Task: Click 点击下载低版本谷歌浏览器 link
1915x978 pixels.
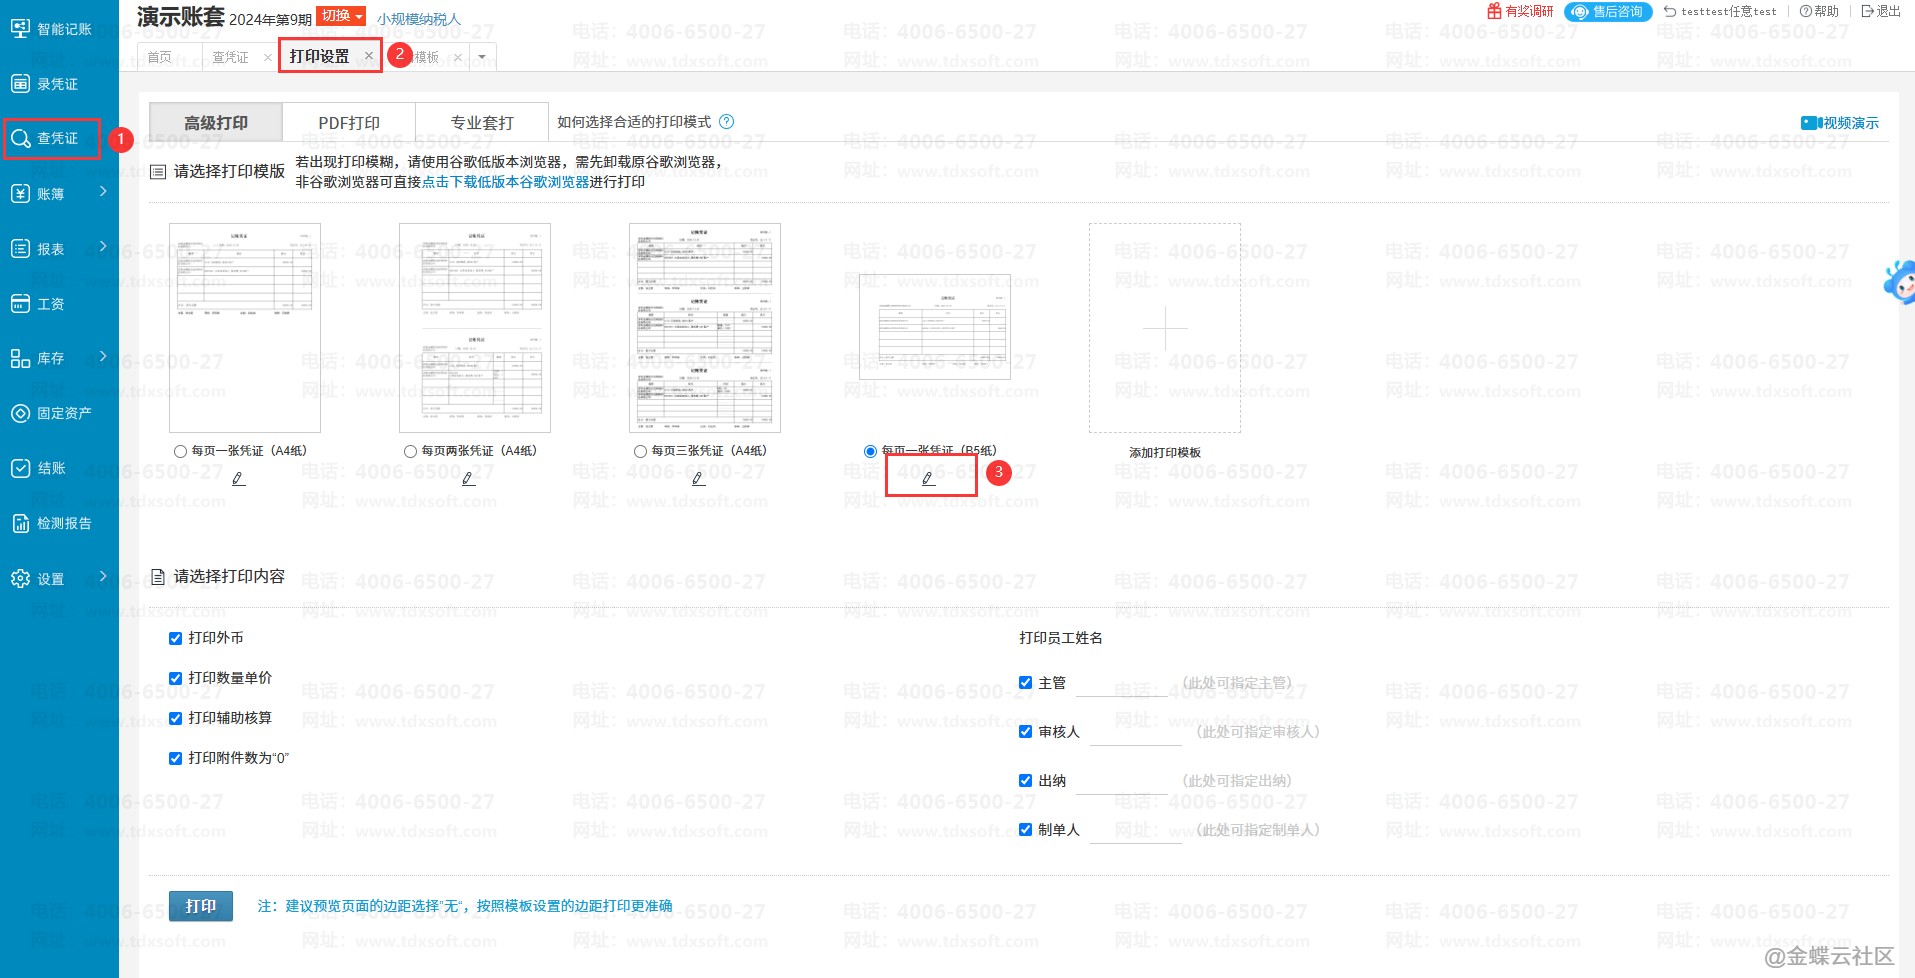Action: coord(505,182)
